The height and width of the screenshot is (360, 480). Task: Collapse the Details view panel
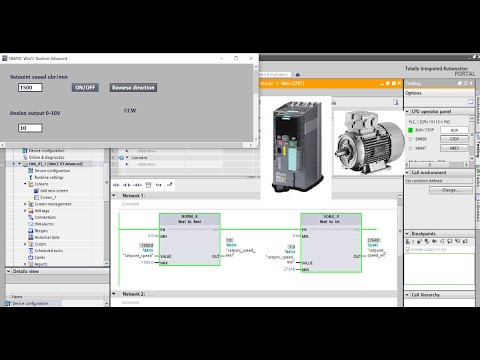coord(9,271)
